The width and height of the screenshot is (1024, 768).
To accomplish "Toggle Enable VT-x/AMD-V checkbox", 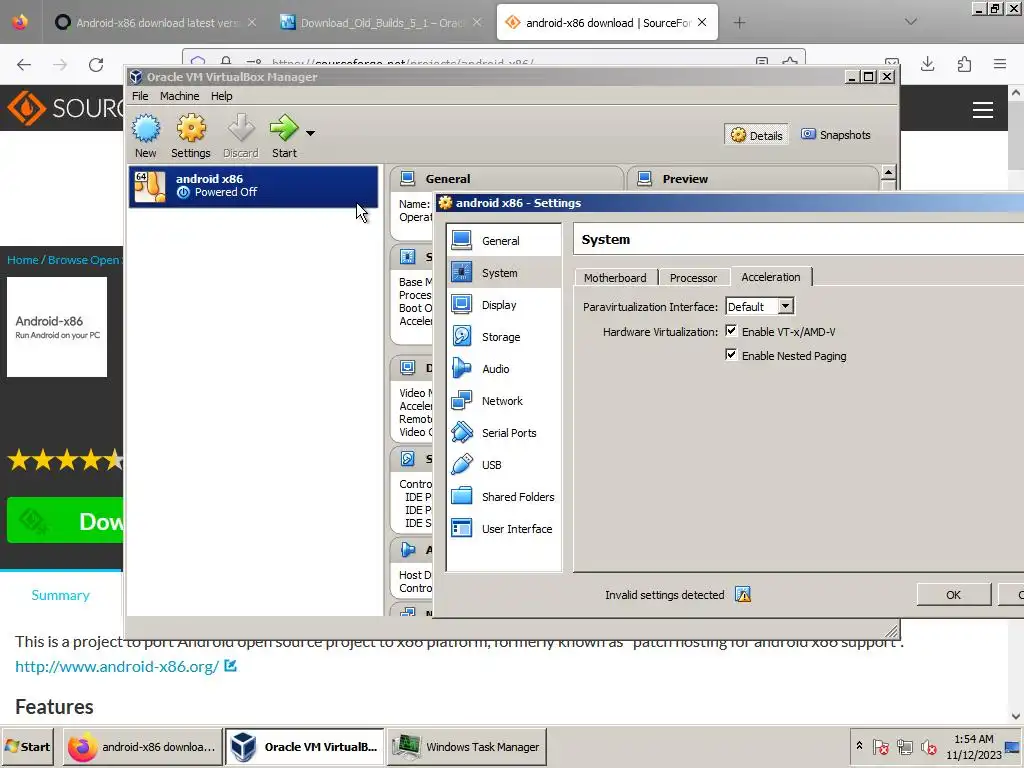I will click(x=731, y=331).
